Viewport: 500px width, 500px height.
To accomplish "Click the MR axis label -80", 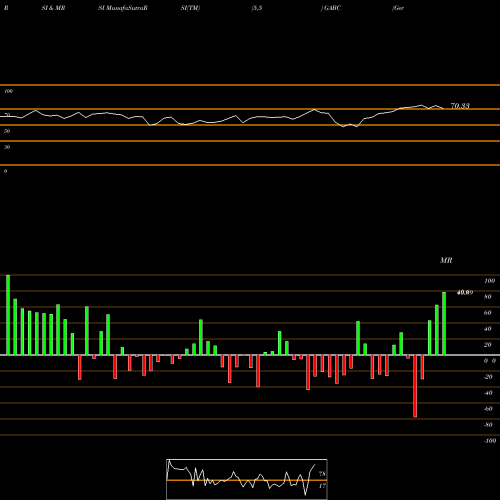I will (x=488, y=425).
